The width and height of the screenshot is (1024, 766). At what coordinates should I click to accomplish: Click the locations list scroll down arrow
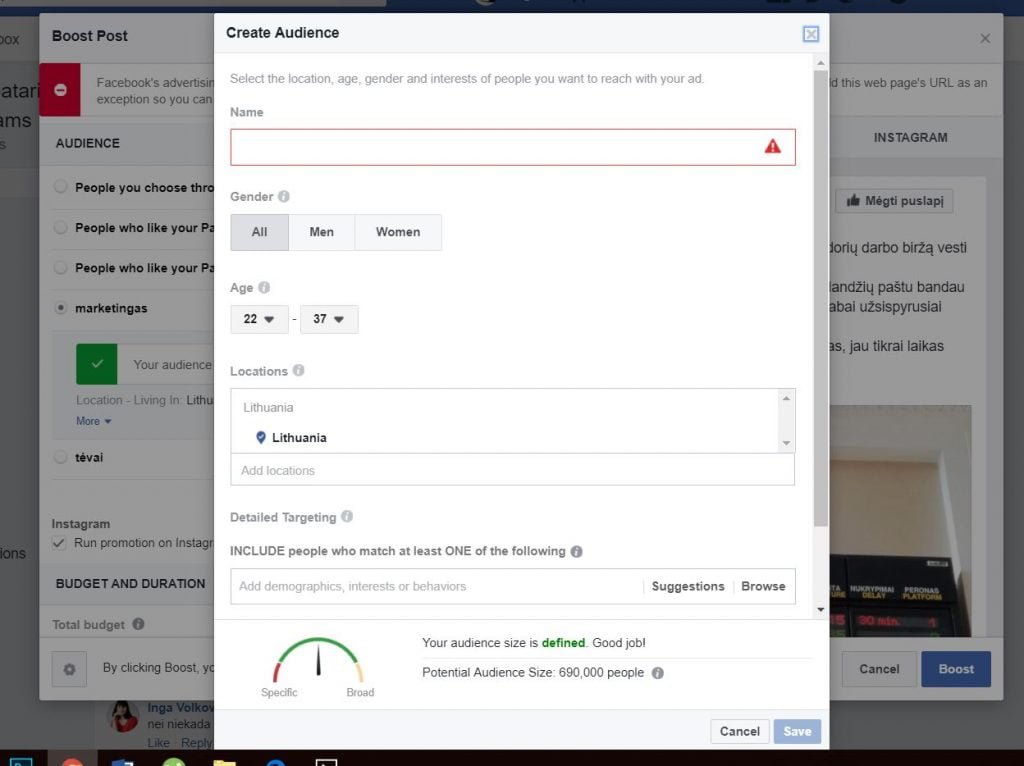(x=786, y=443)
